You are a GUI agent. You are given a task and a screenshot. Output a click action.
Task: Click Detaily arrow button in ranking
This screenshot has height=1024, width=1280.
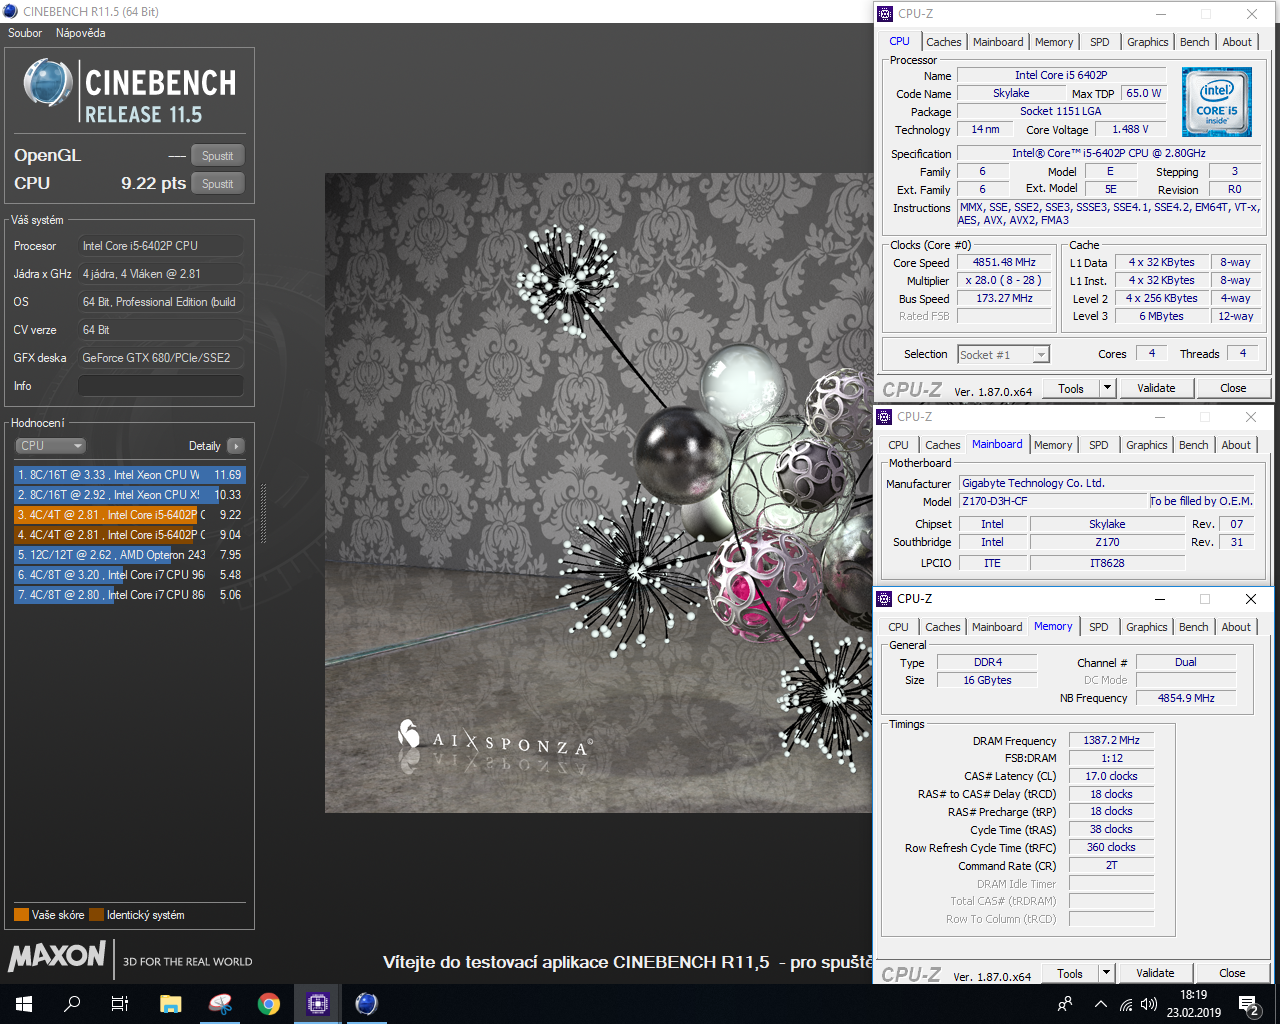[236, 446]
